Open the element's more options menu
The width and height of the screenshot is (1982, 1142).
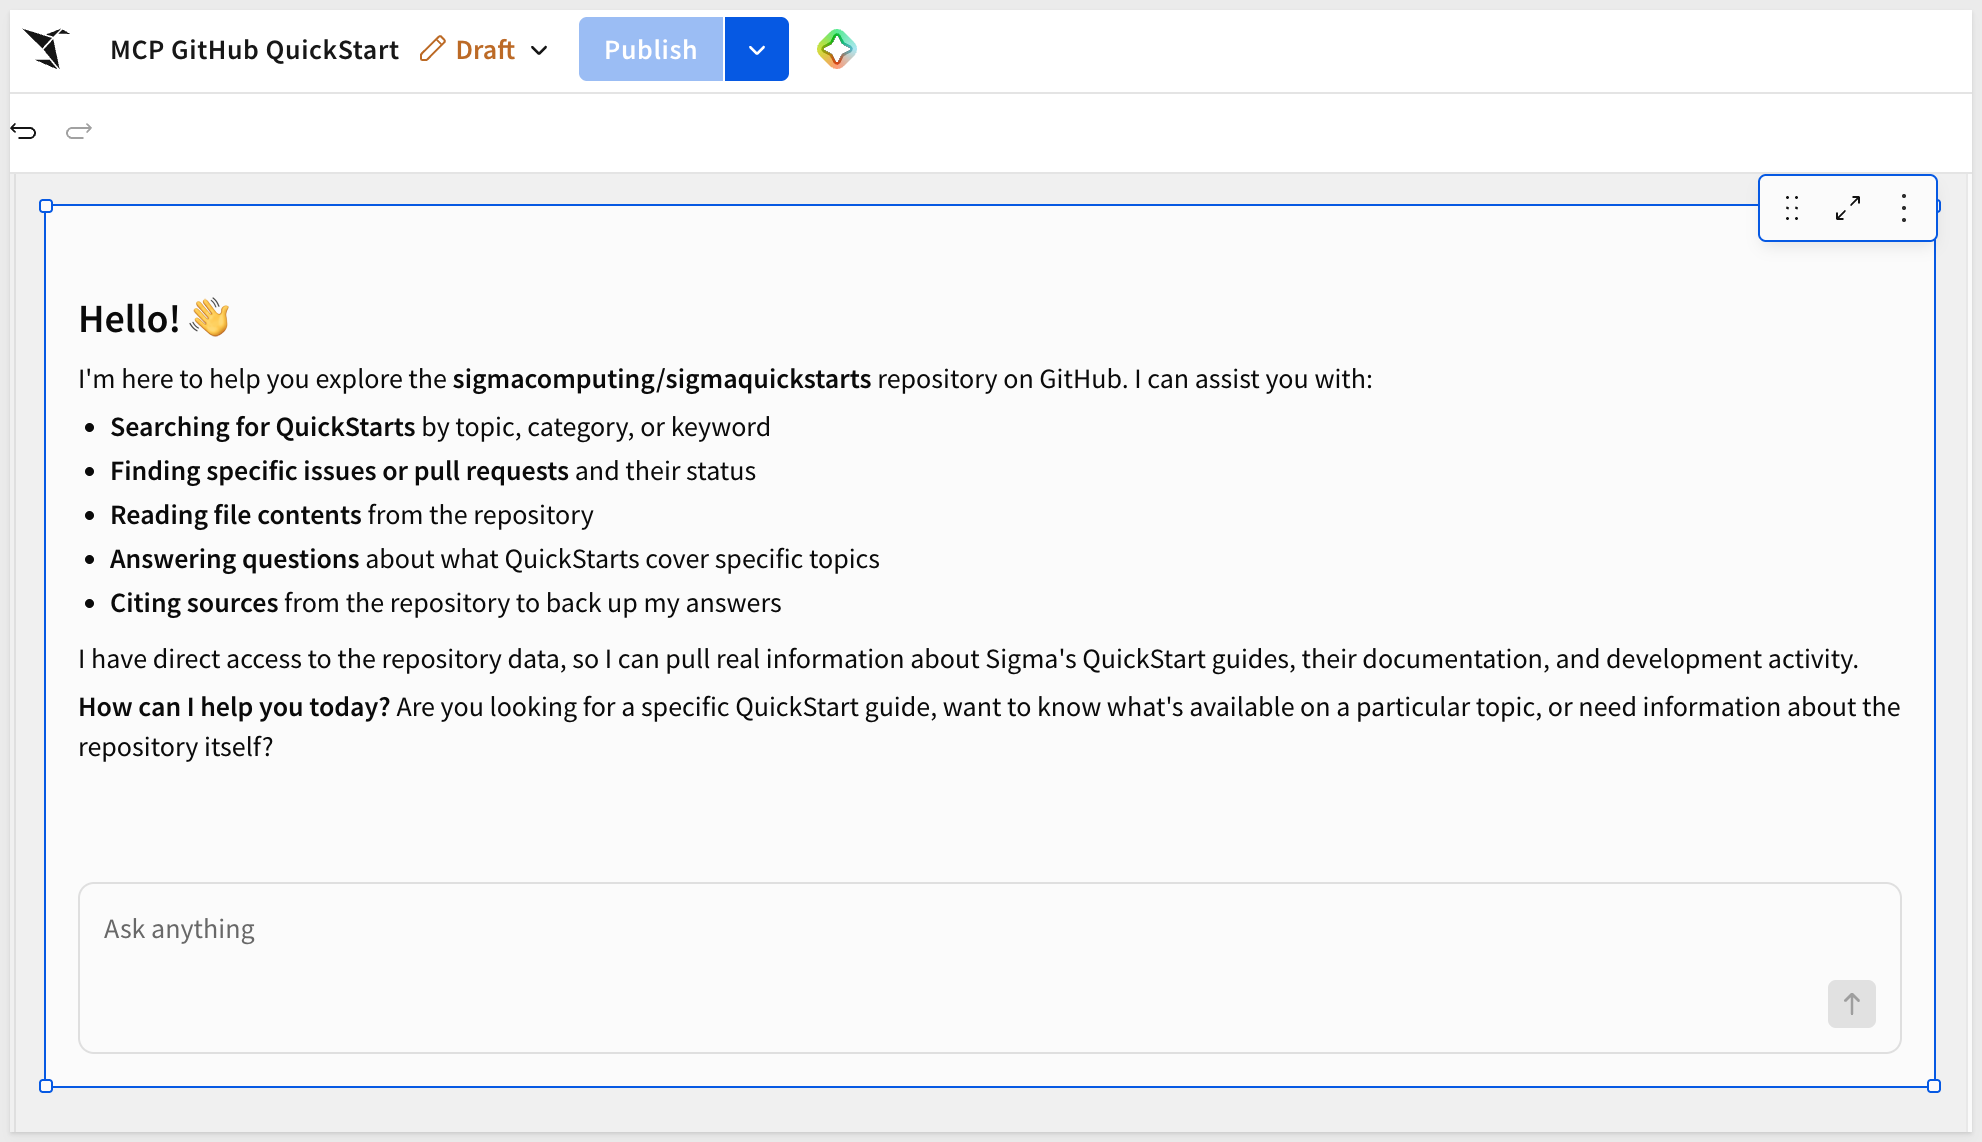coord(1904,208)
